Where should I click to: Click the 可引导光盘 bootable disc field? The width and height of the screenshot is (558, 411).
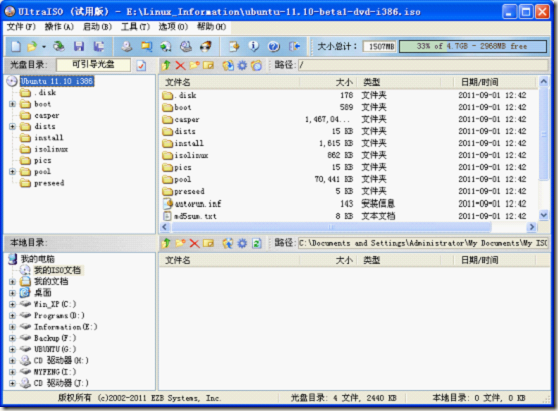tap(93, 65)
